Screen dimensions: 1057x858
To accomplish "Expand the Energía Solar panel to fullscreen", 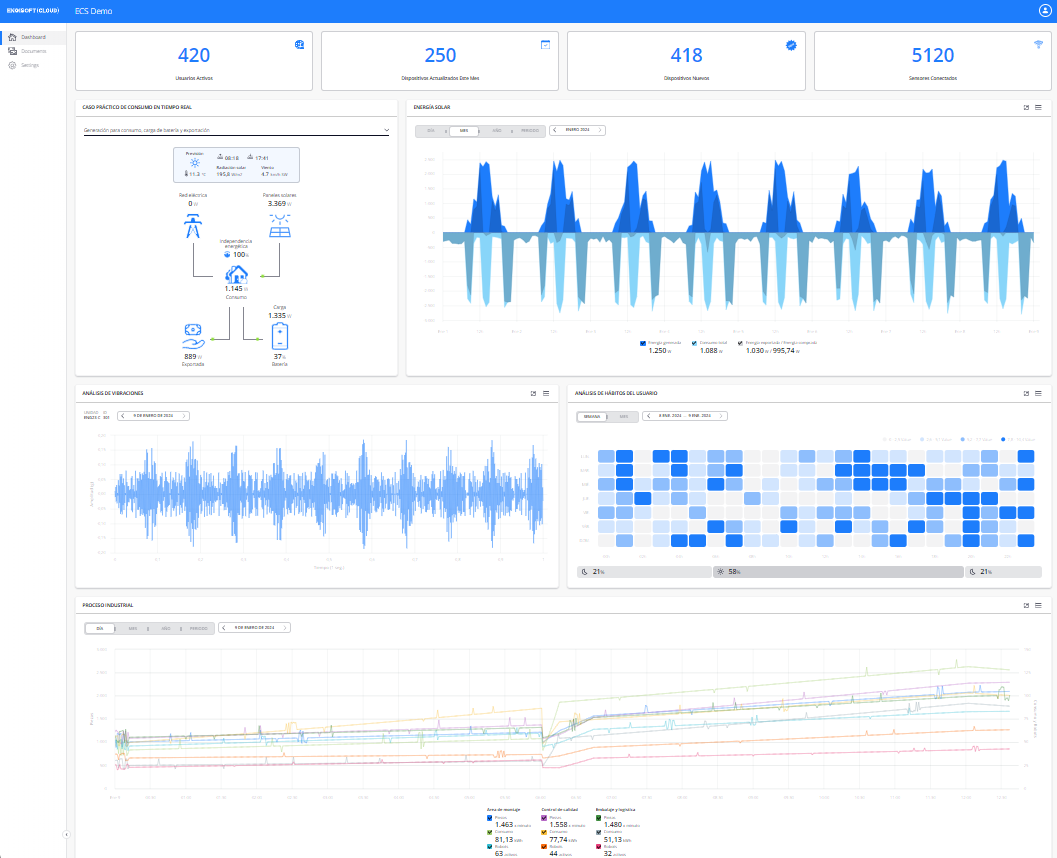I will 1024,107.
